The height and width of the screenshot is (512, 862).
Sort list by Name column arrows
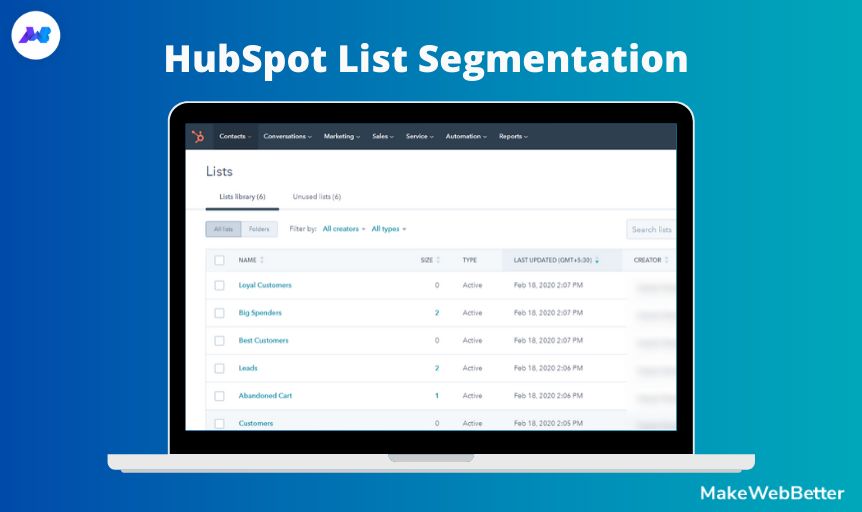click(262, 260)
